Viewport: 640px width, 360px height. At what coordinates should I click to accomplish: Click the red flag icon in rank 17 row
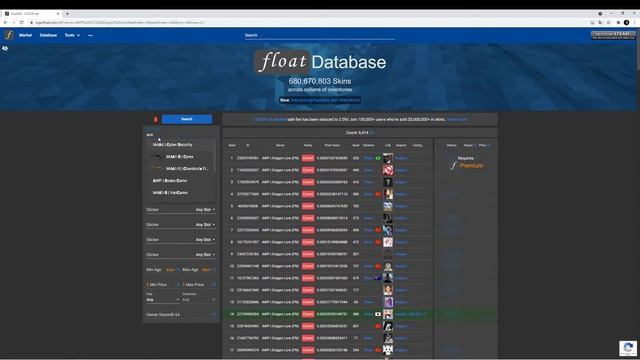click(378, 350)
